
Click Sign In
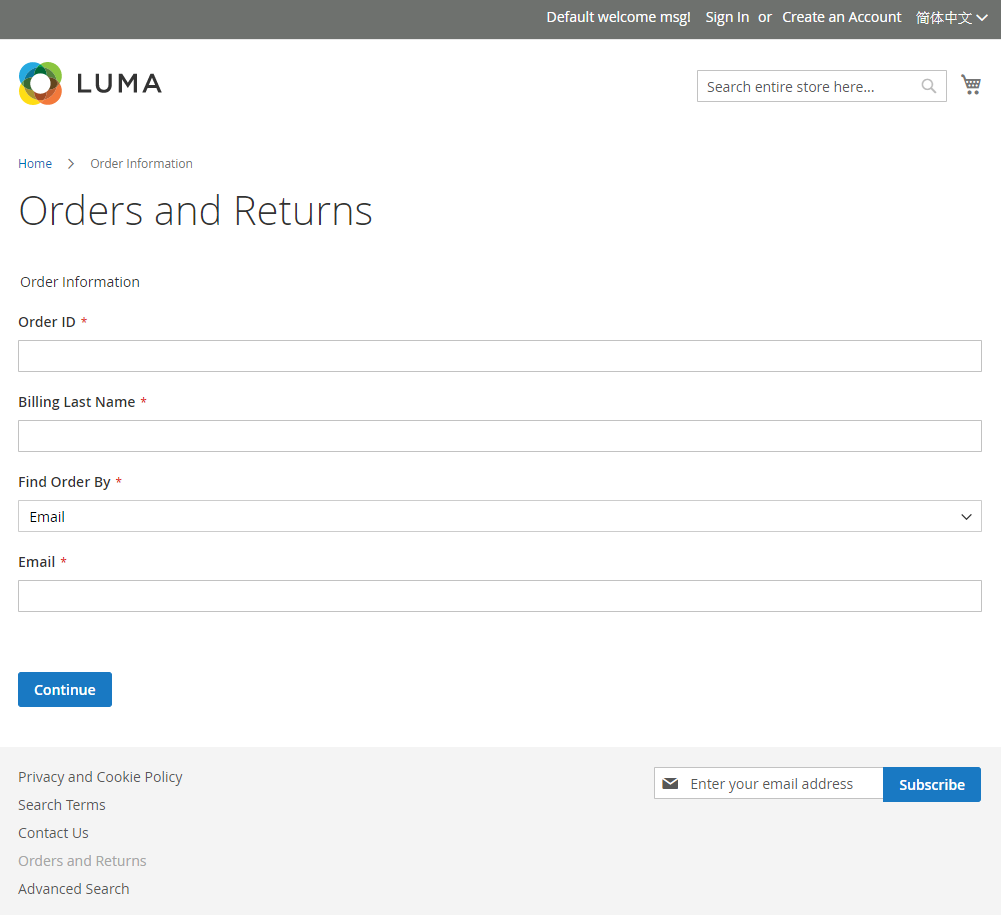(727, 17)
